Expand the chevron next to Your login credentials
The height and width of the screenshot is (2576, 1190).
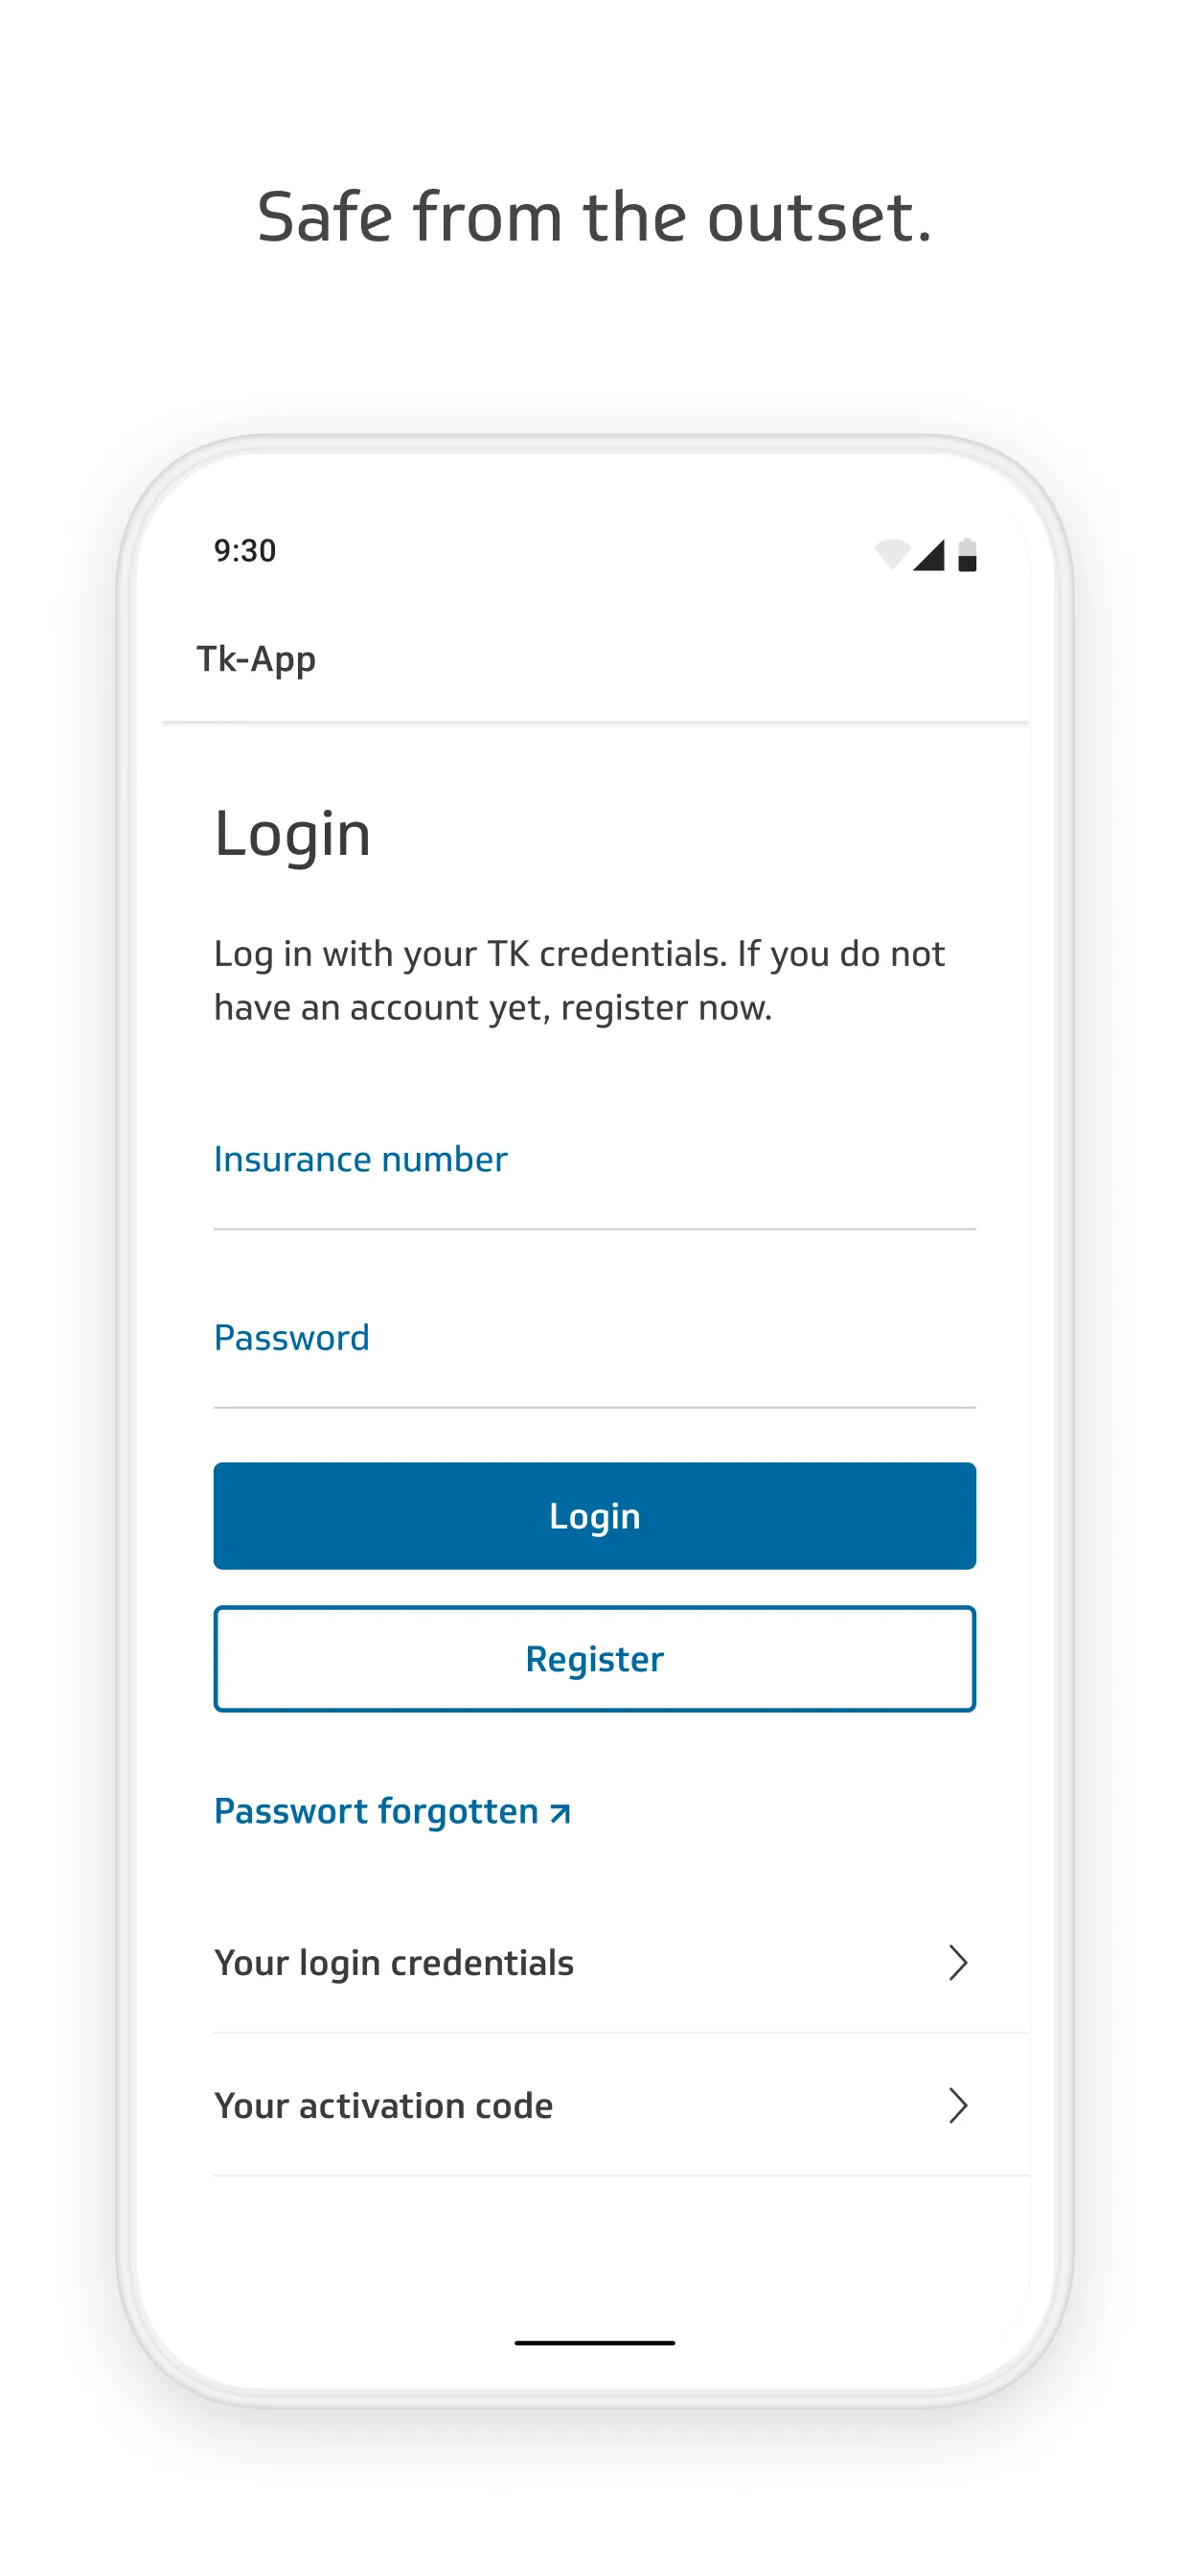click(x=957, y=1963)
